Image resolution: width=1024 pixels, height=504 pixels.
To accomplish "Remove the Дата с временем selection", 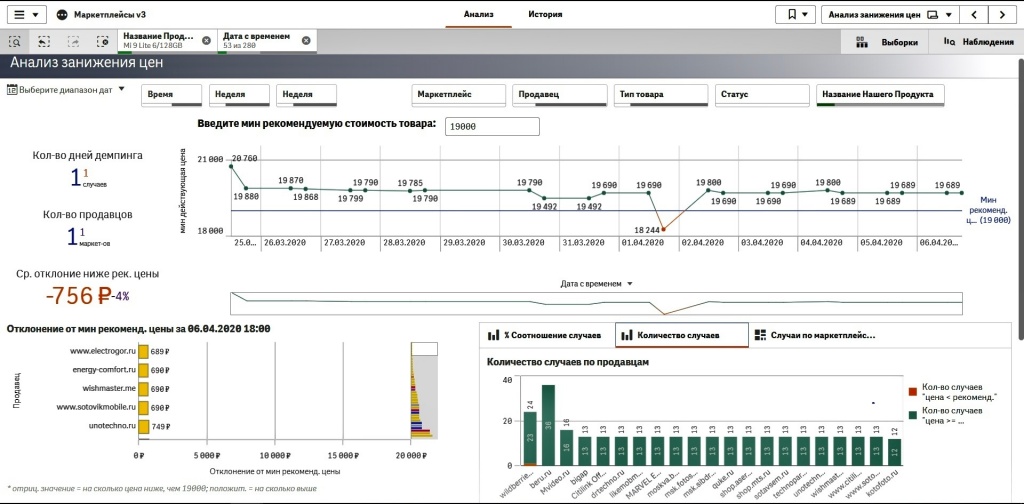I will point(306,40).
